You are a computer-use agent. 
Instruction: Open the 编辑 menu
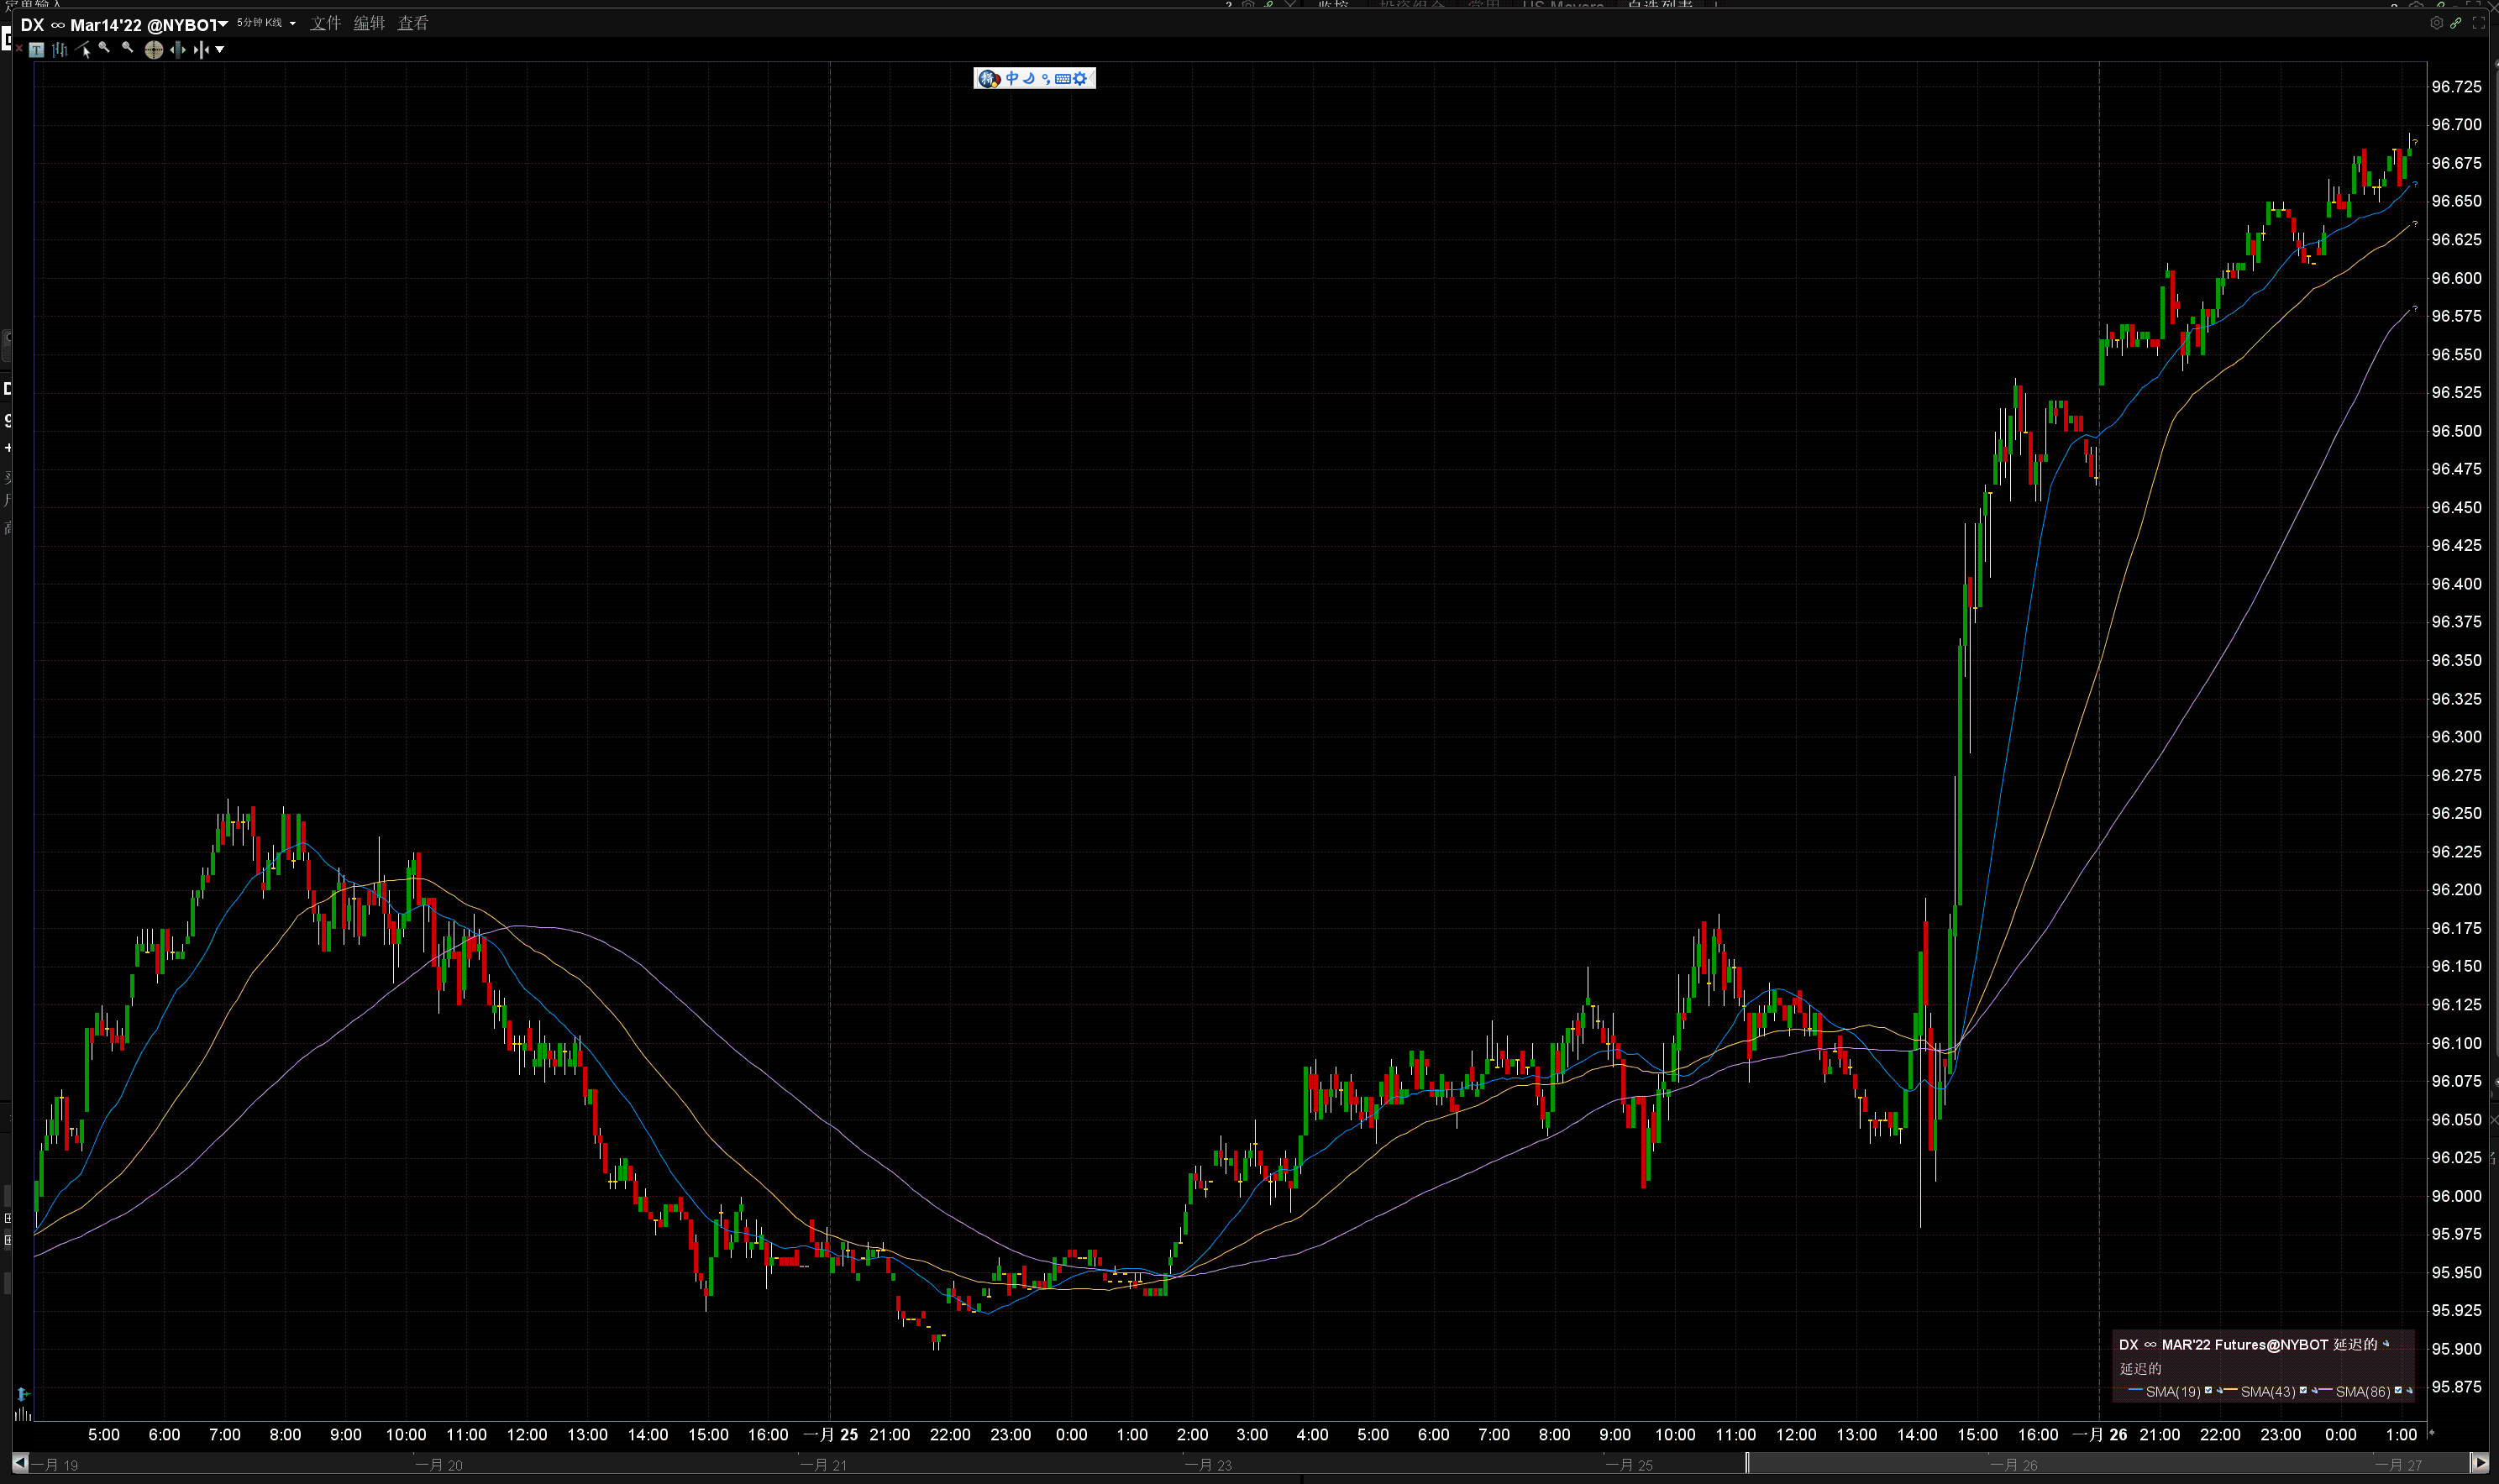(369, 23)
